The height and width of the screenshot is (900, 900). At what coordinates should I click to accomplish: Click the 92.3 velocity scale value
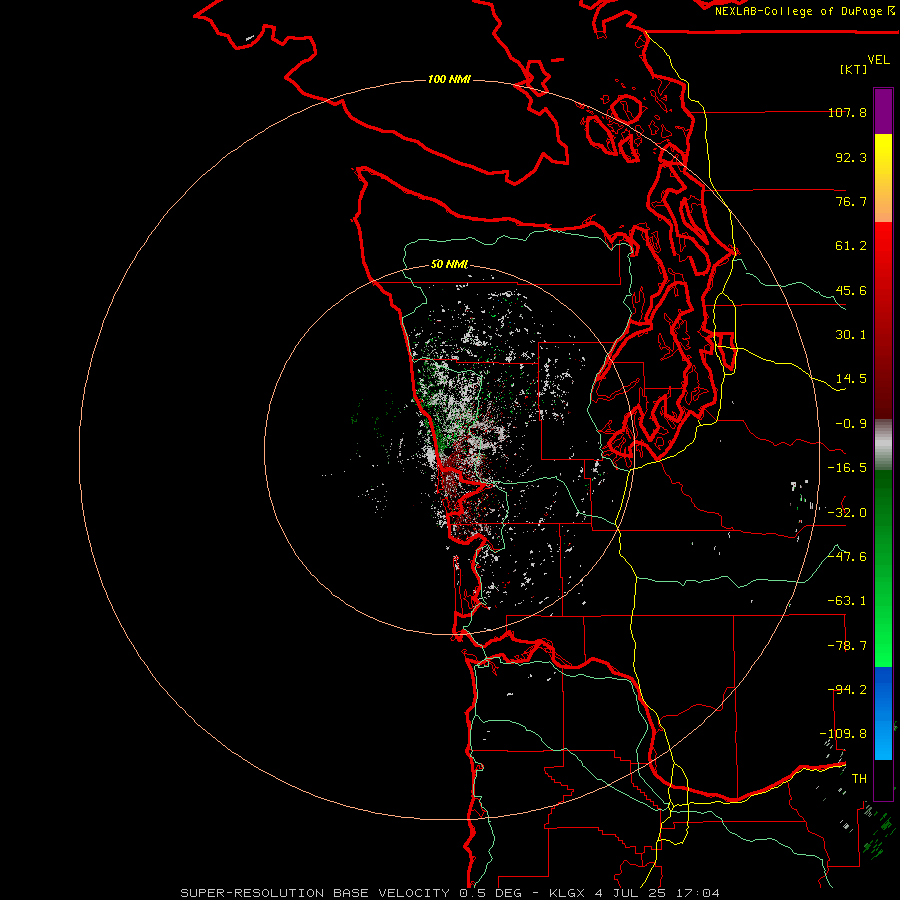[851, 157]
